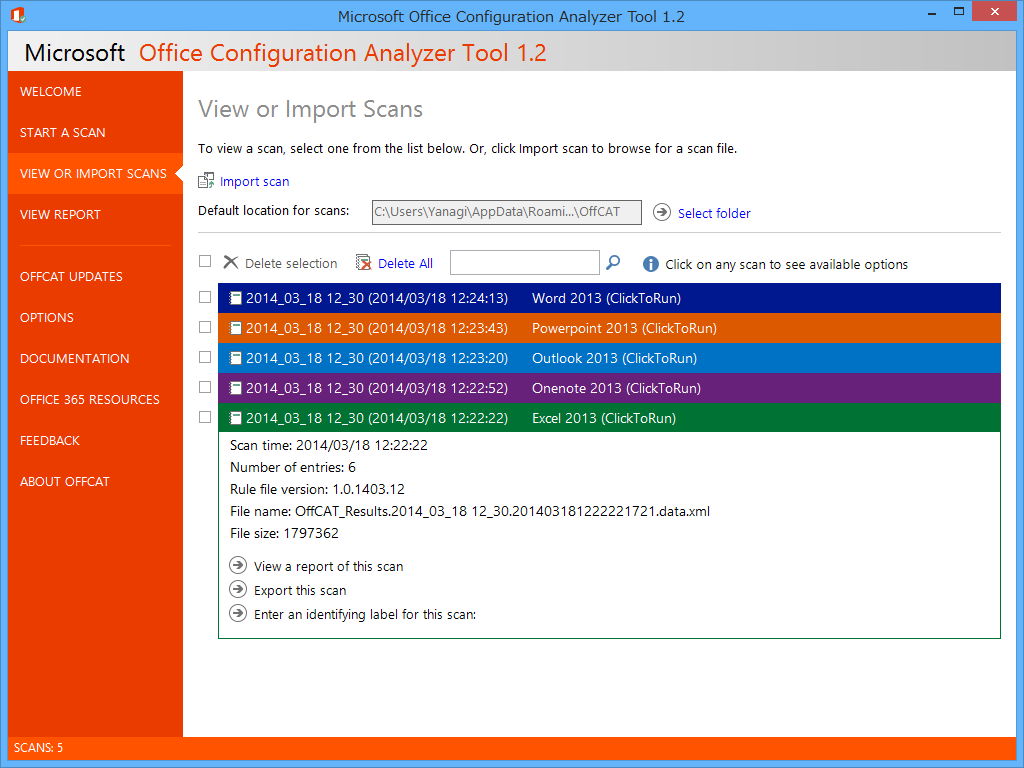Click the 'Scan time: 2014/03/18 12:22:22' text
The width and height of the screenshot is (1024, 768).
(x=329, y=445)
